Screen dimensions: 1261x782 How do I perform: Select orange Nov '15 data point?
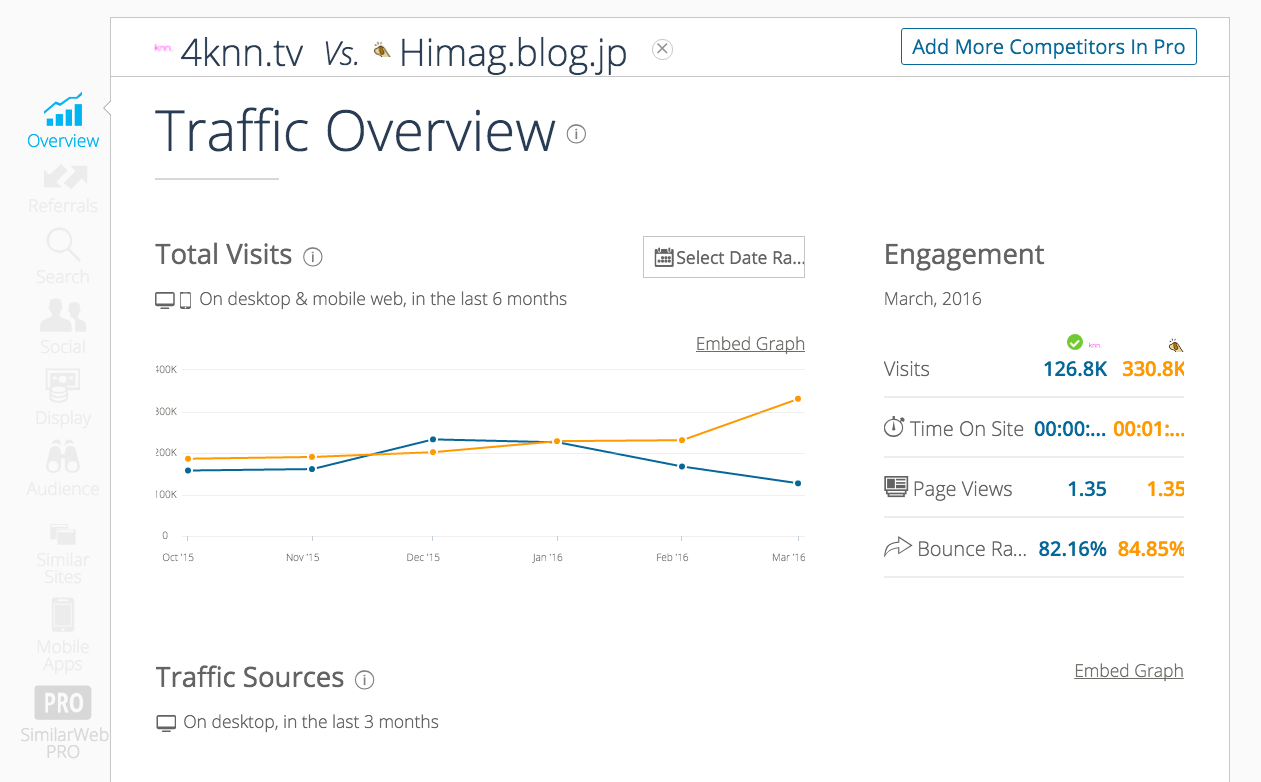point(312,457)
